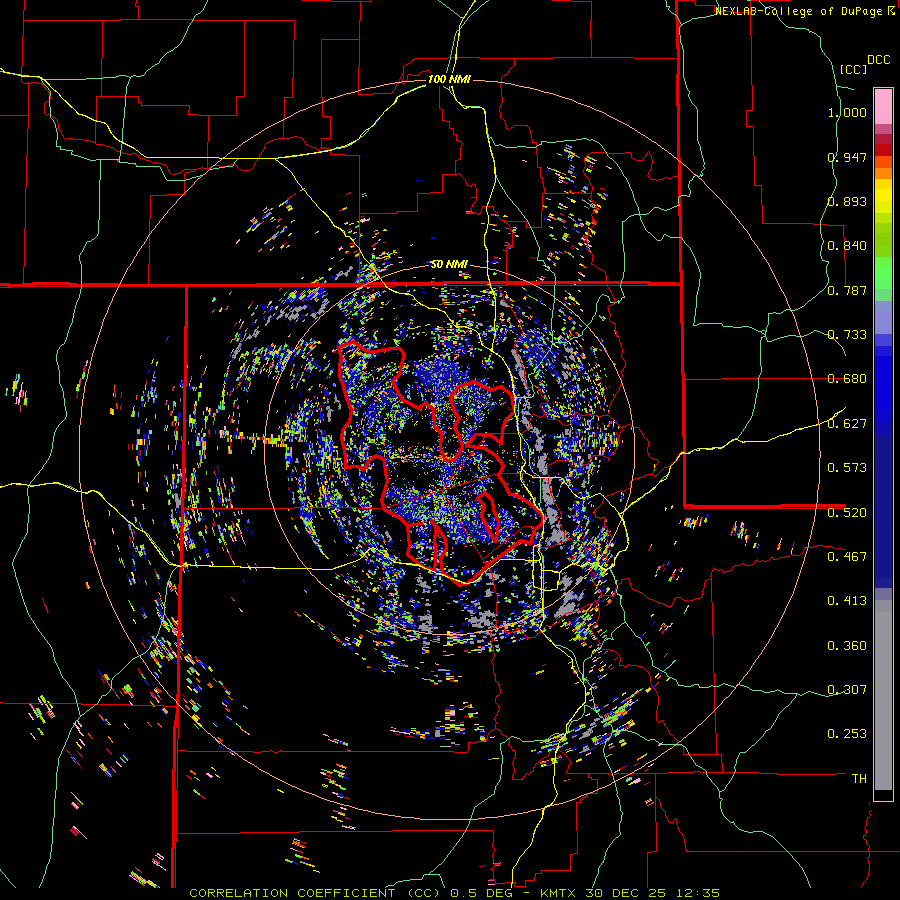This screenshot has height=900, width=900.
Task: Click the gray low-value segment of color bar
Action: [883, 695]
